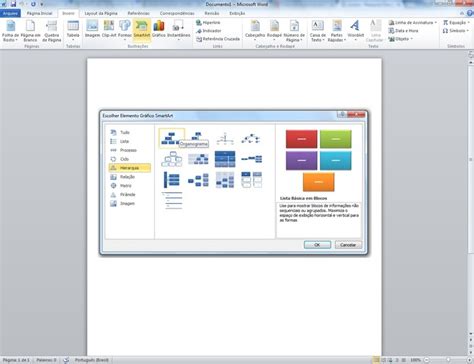Switch to the Correspondências tab
The image size is (474, 364).
point(177,13)
